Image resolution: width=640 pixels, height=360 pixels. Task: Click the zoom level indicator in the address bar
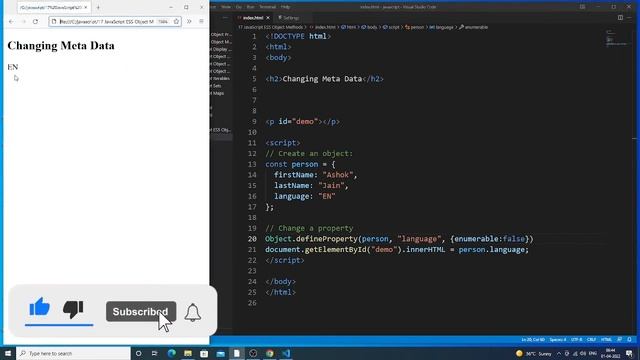(163, 22)
